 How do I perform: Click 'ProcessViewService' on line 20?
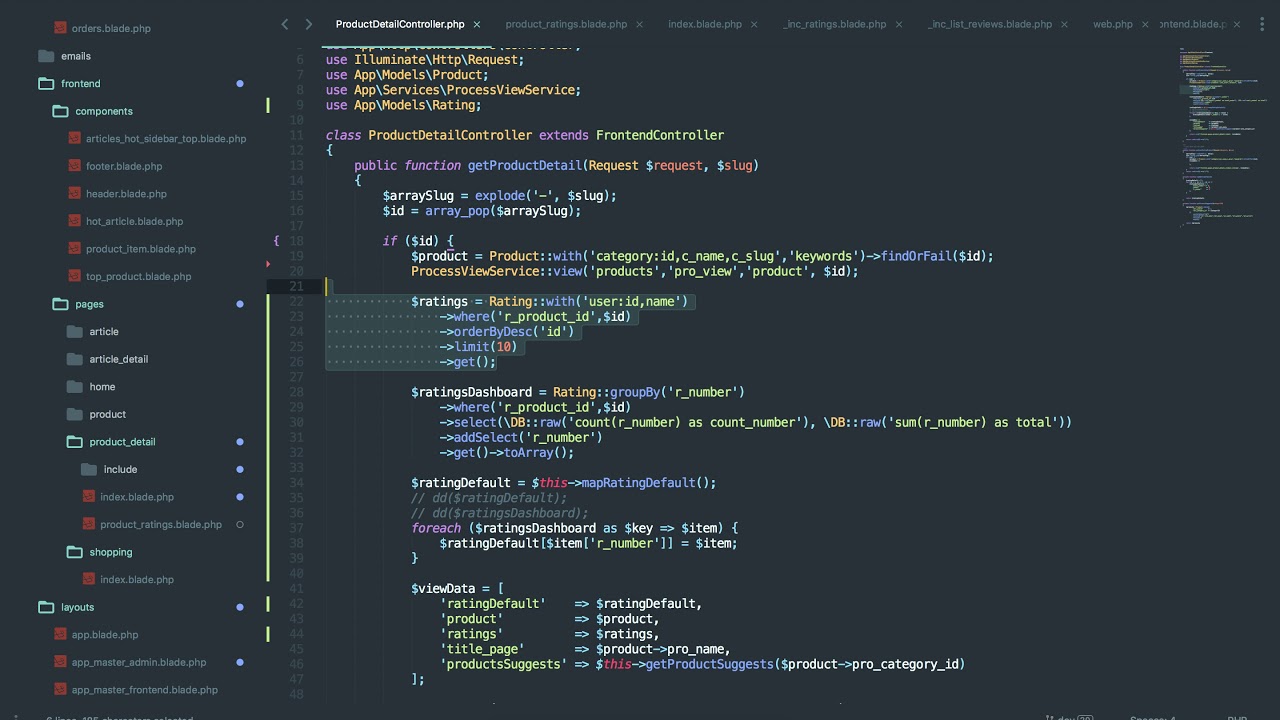[x=475, y=271]
